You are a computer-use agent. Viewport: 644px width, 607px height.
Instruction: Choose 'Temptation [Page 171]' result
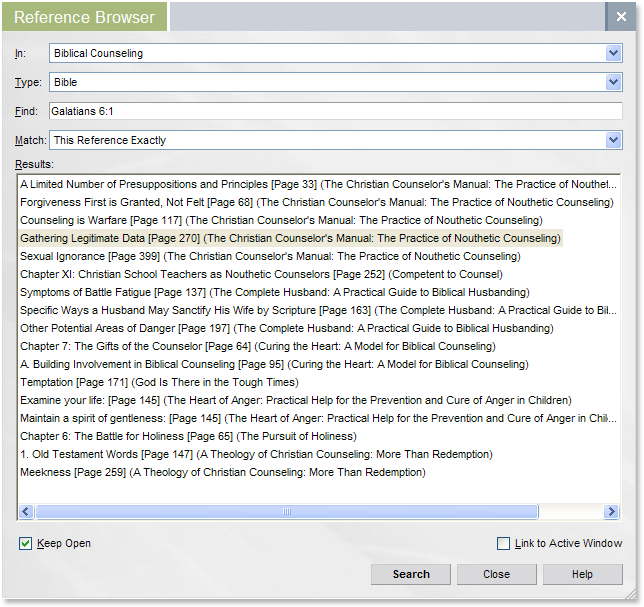click(x=158, y=382)
